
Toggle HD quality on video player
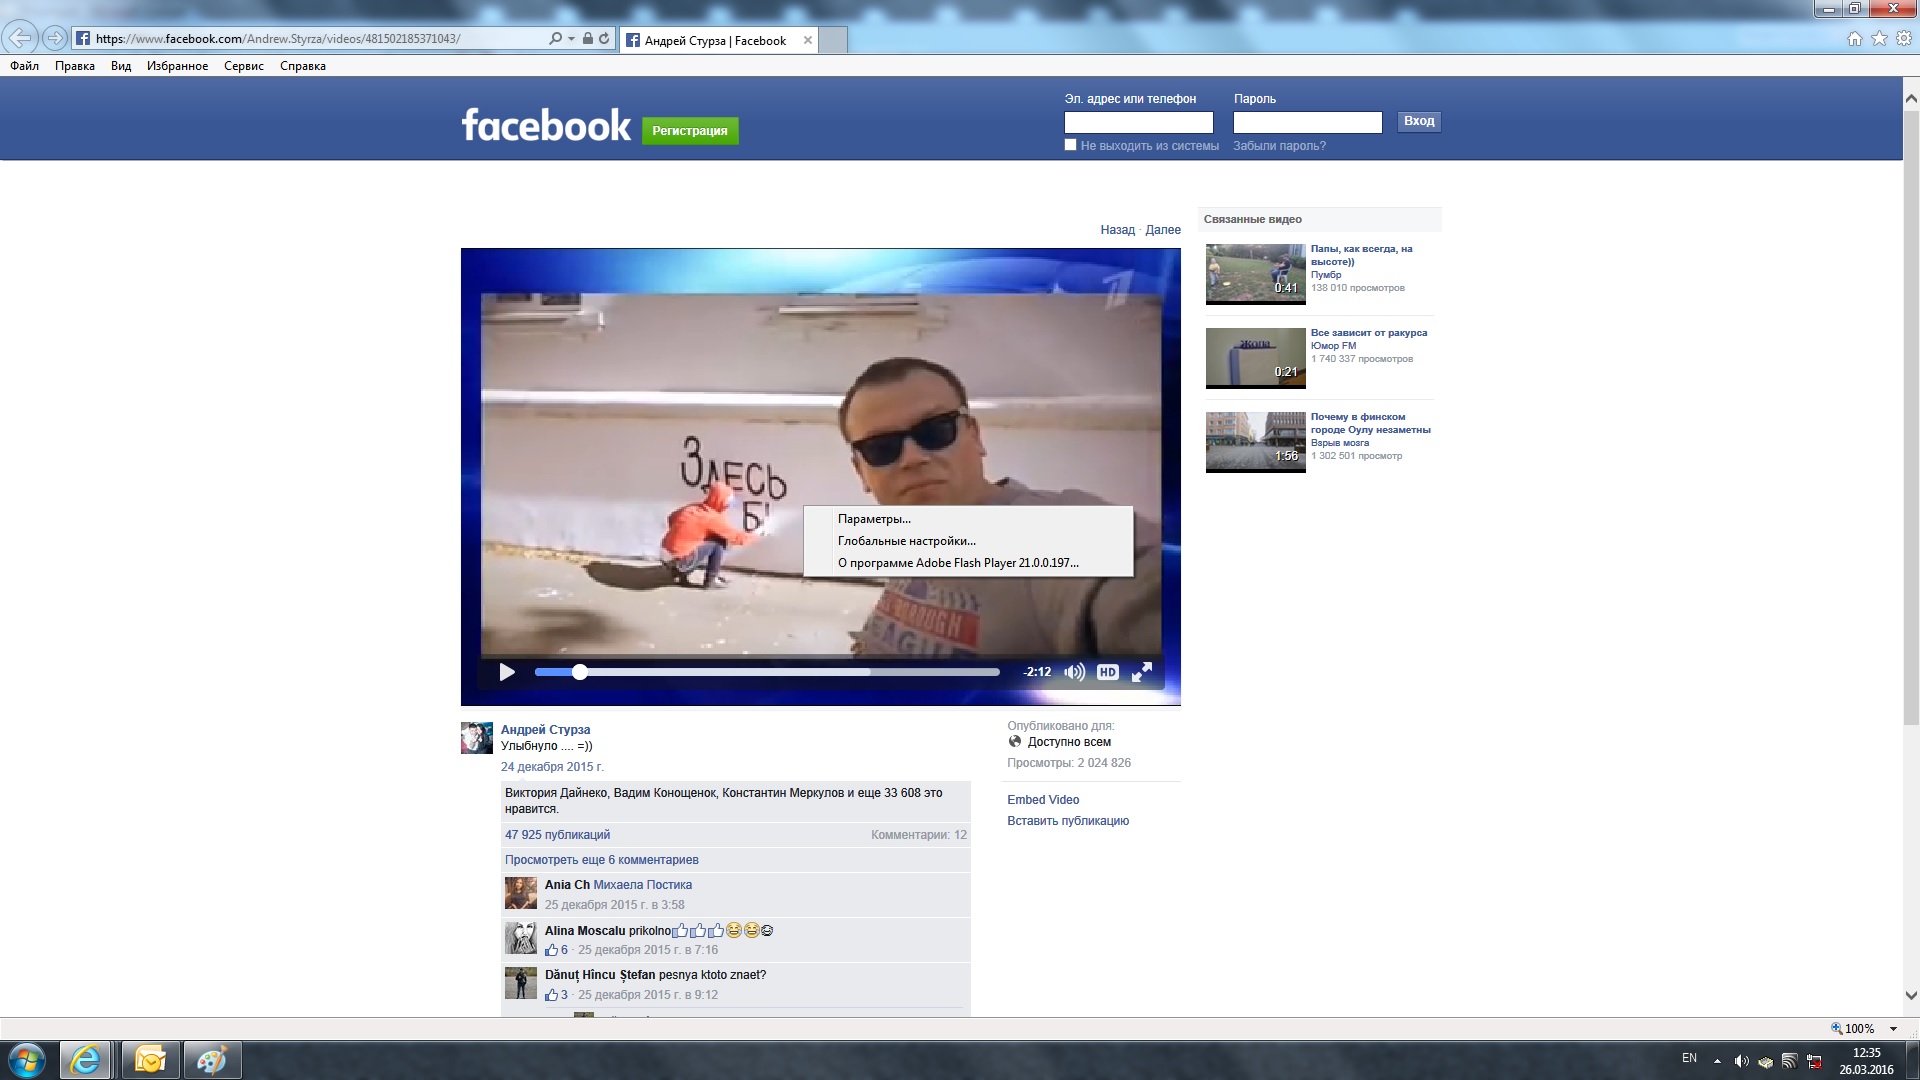[x=1107, y=672]
